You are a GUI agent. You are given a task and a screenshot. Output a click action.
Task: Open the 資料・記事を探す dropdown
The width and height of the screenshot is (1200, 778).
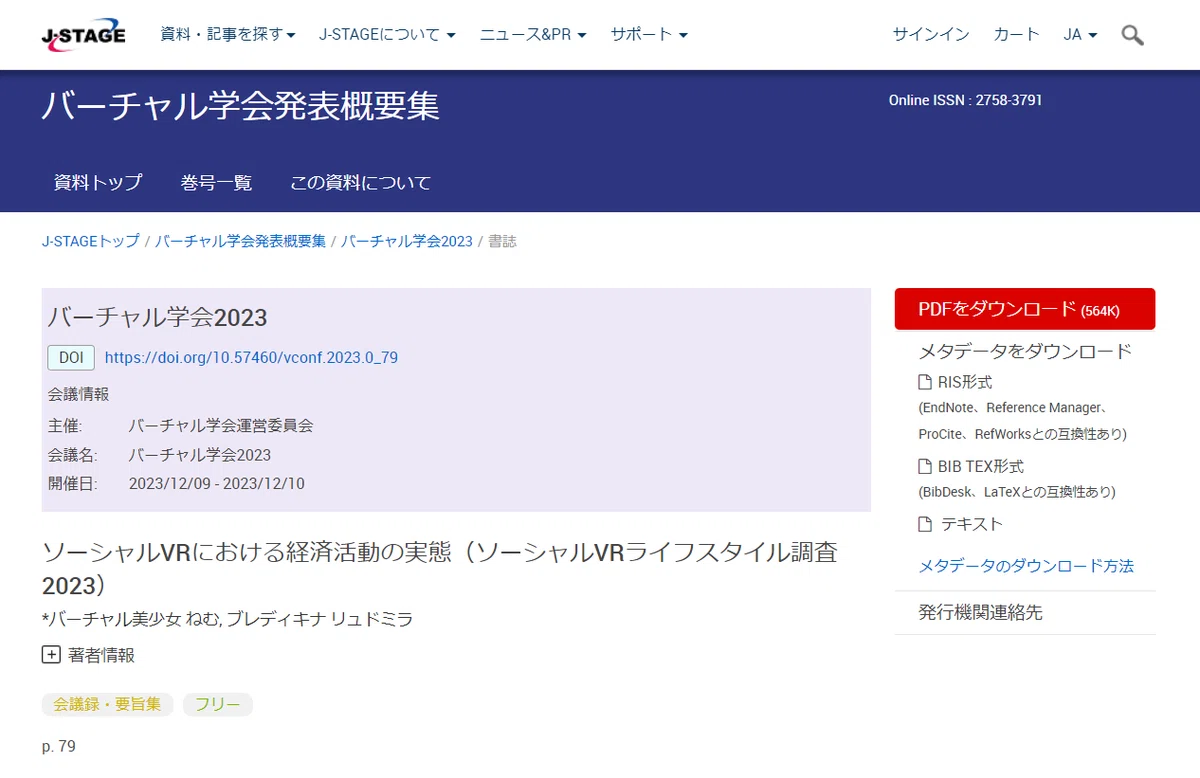(228, 35)
